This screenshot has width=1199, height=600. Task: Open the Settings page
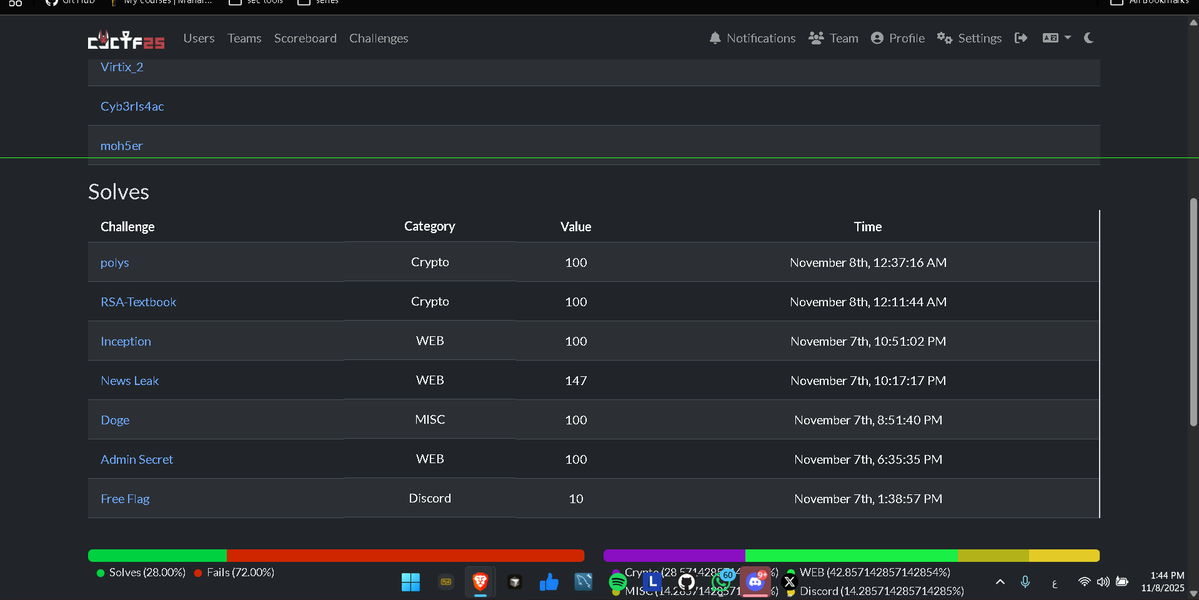coord(970,38)
